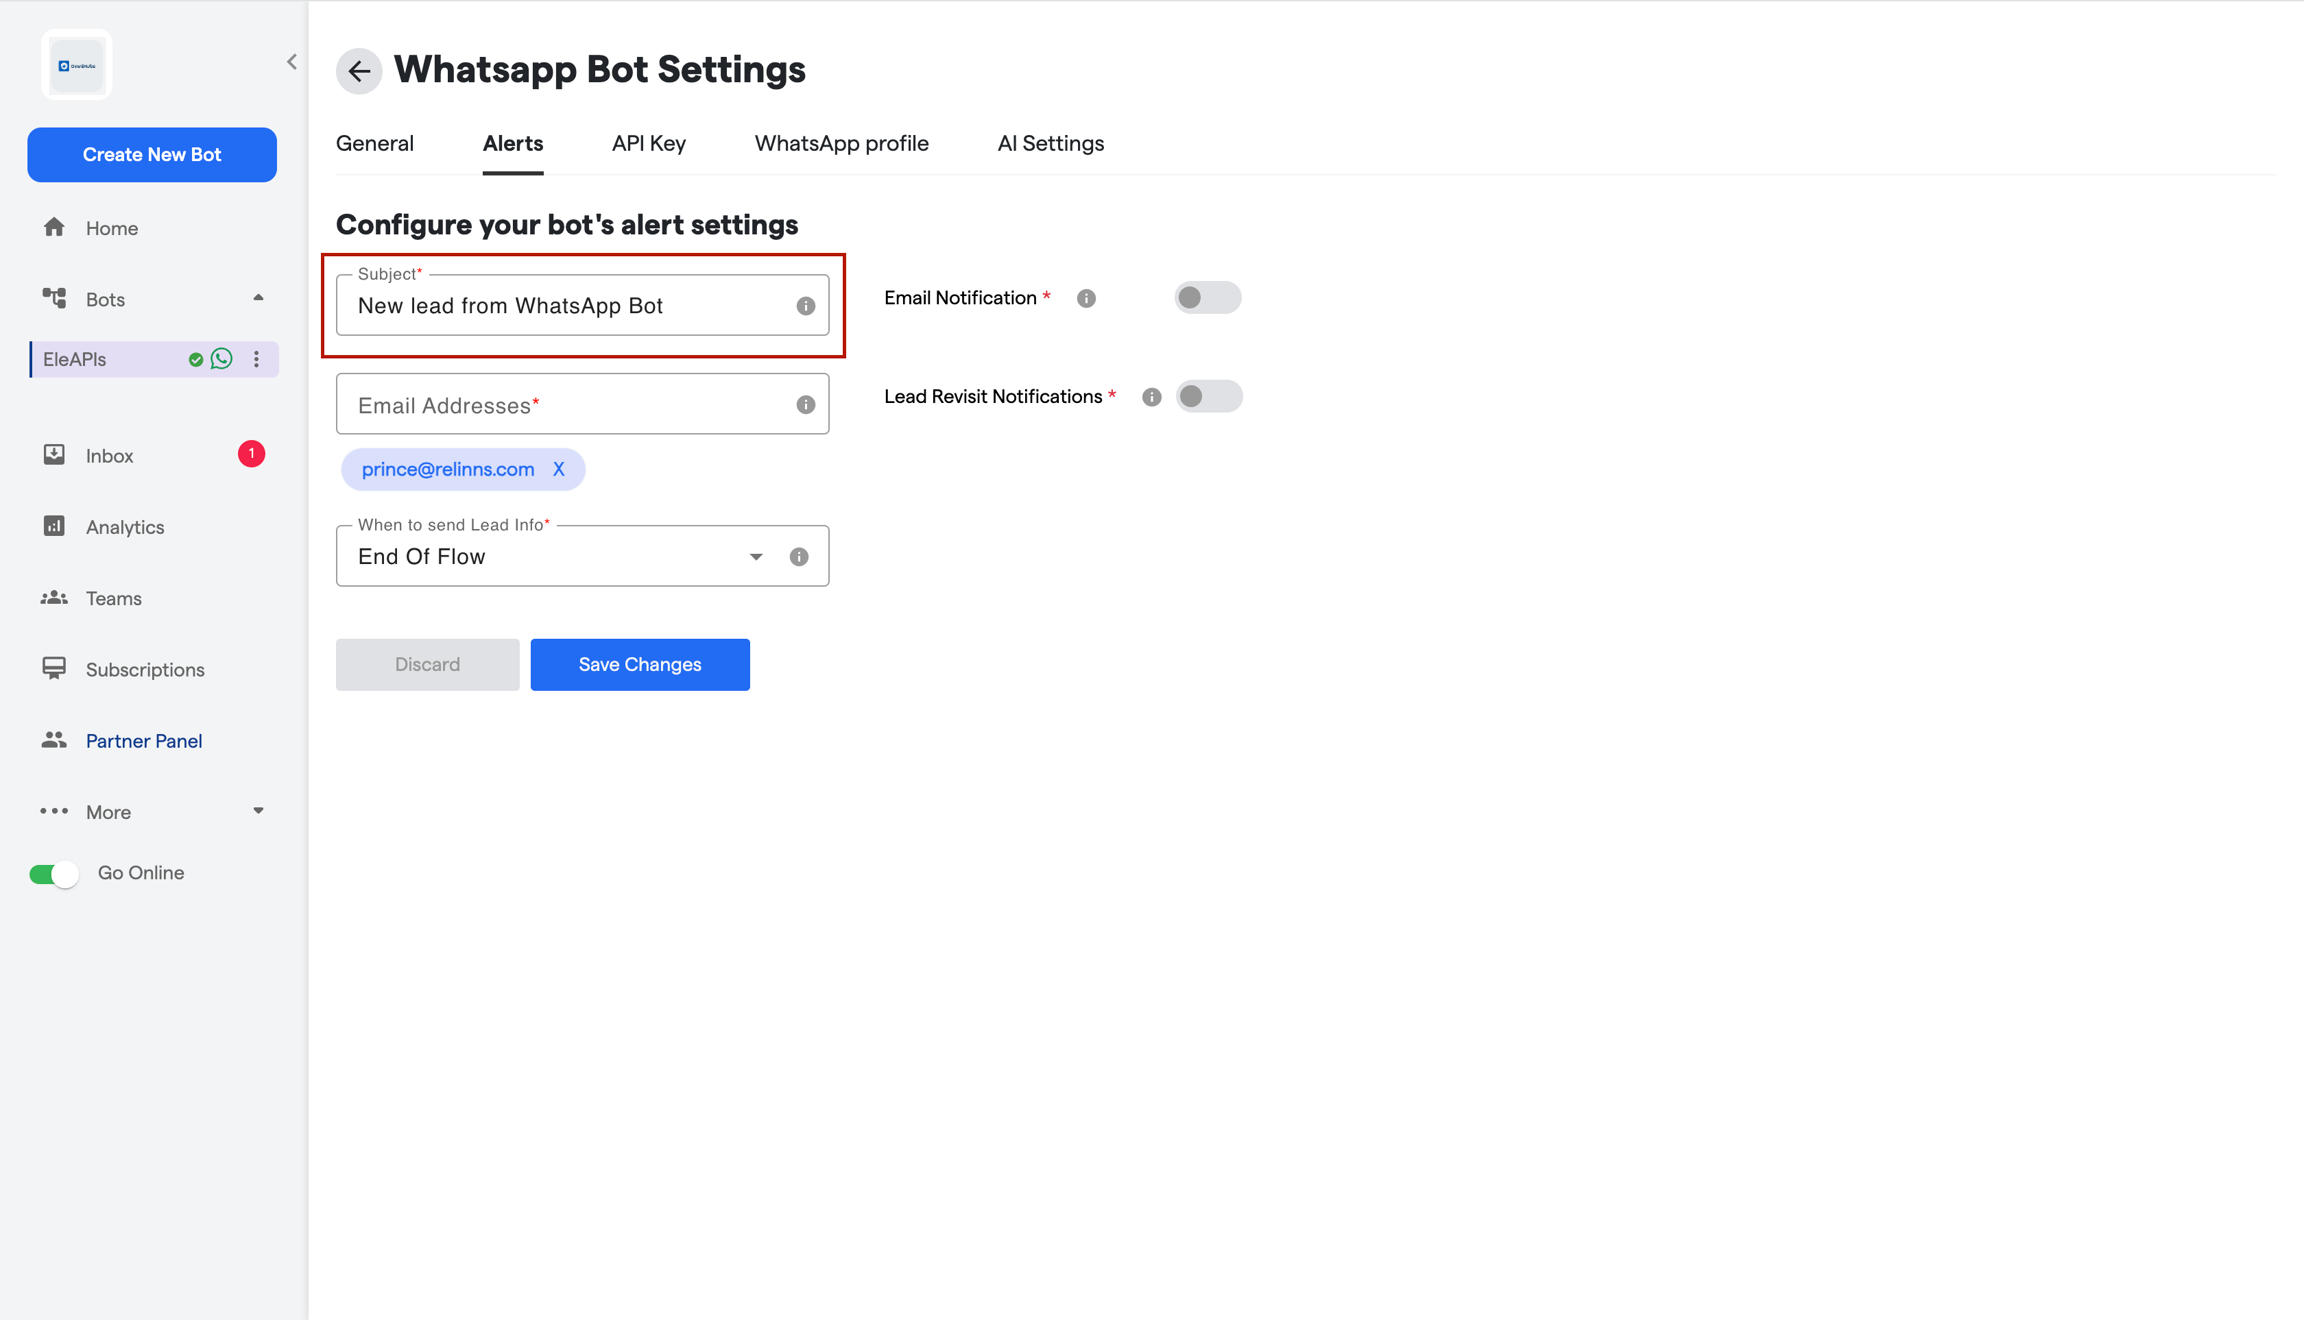Click the Create New Bot button
The width and height of the screenshot is (2304, 1320).
click(152, 154)
